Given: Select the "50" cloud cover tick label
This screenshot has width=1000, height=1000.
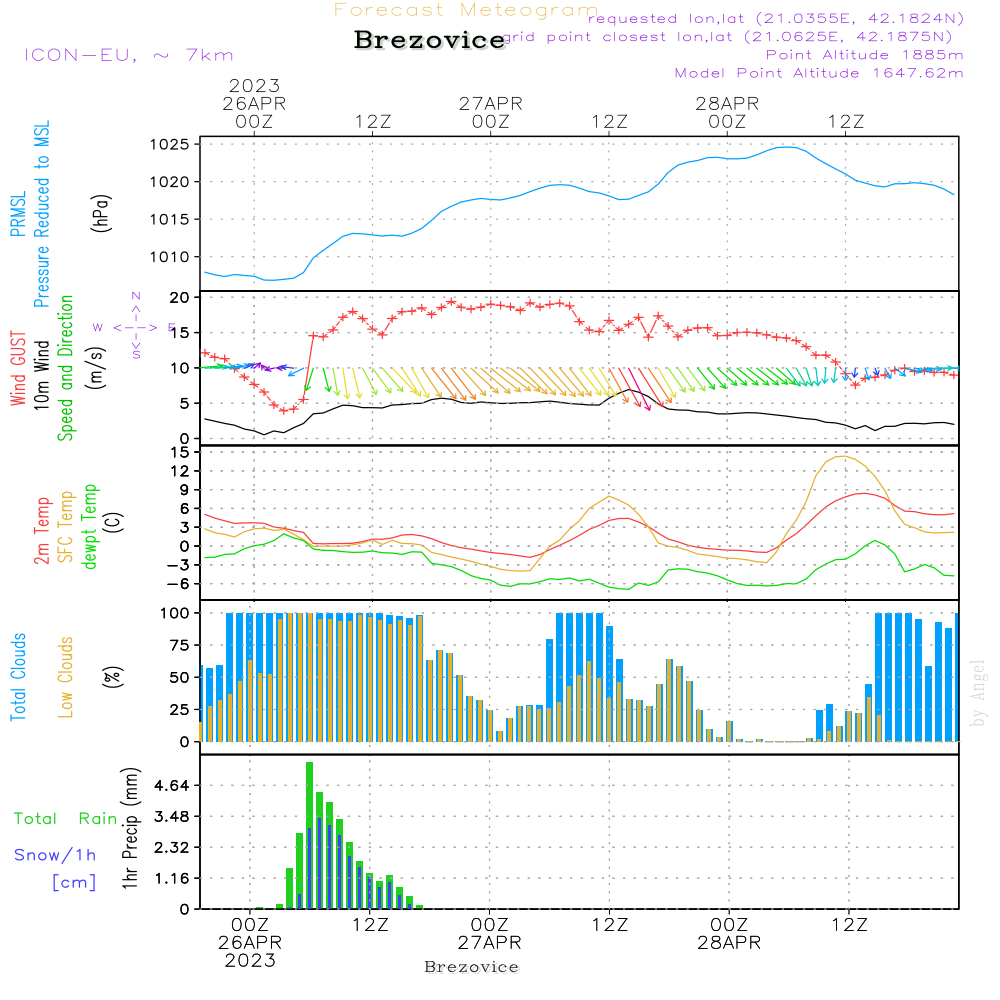Looking at the screenshot, I should [x=180, y=678].
